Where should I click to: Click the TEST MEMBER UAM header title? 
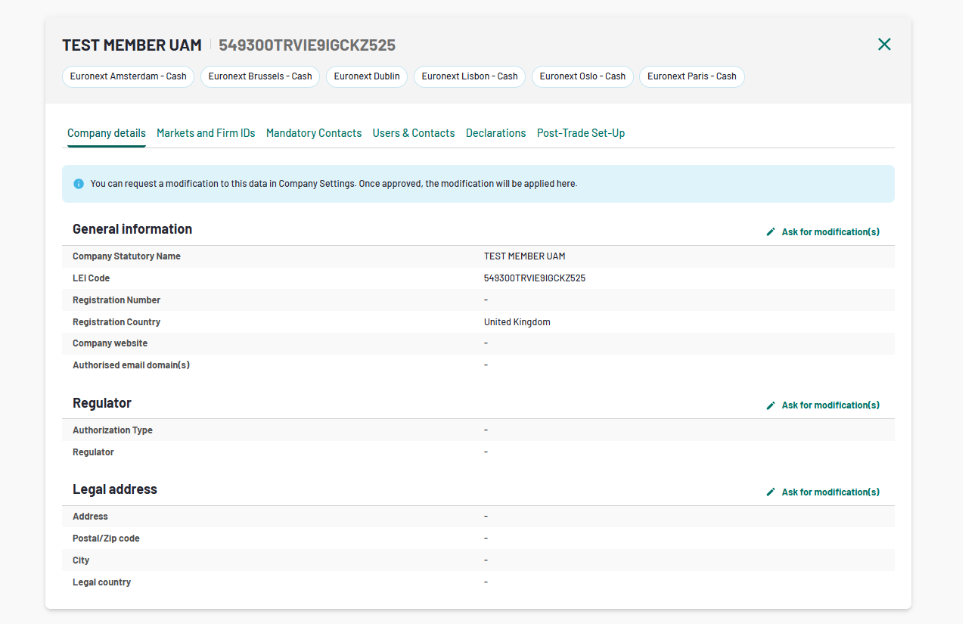coord(132,45)
